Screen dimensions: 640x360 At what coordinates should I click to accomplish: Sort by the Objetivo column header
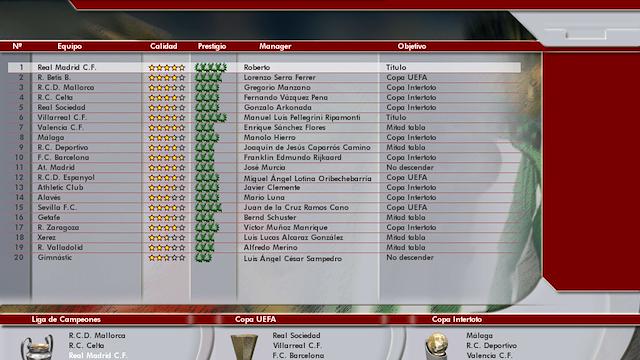412,46
